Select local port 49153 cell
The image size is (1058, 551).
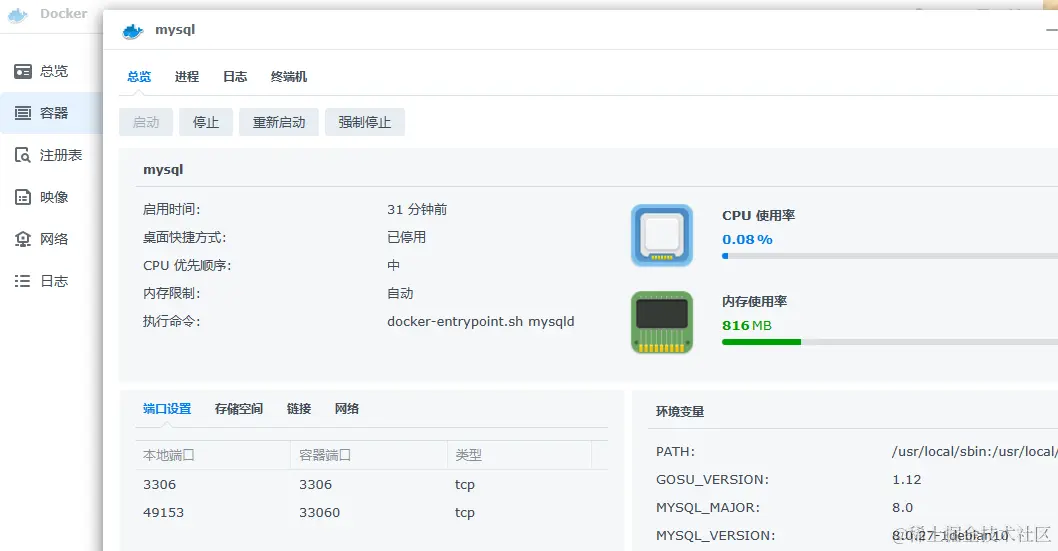point(163,513)
